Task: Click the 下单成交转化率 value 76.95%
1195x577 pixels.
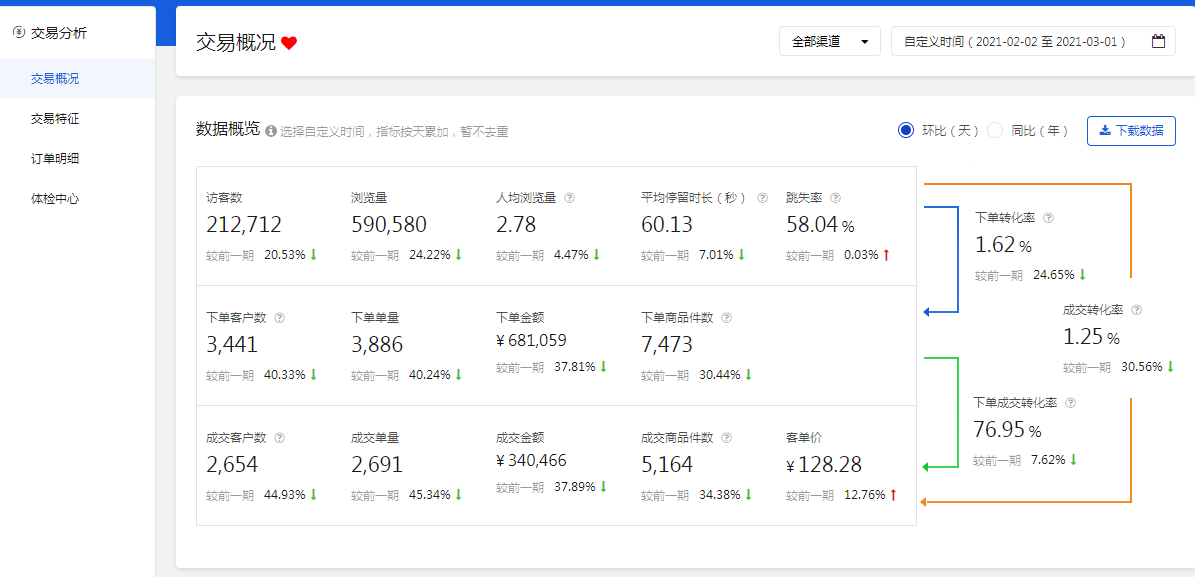Action: 1007,430
